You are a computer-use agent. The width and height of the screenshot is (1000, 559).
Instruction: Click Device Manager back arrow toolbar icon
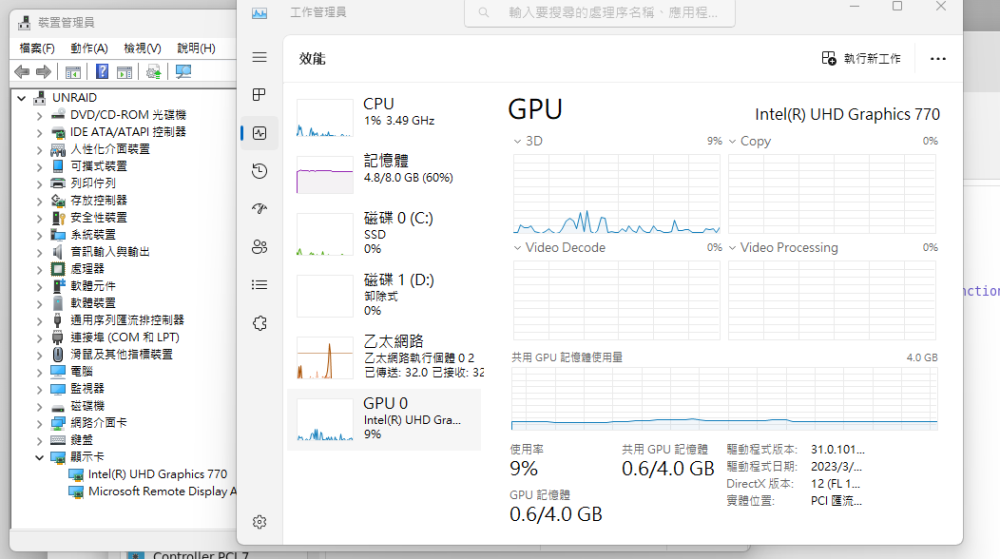coord(22,72)
